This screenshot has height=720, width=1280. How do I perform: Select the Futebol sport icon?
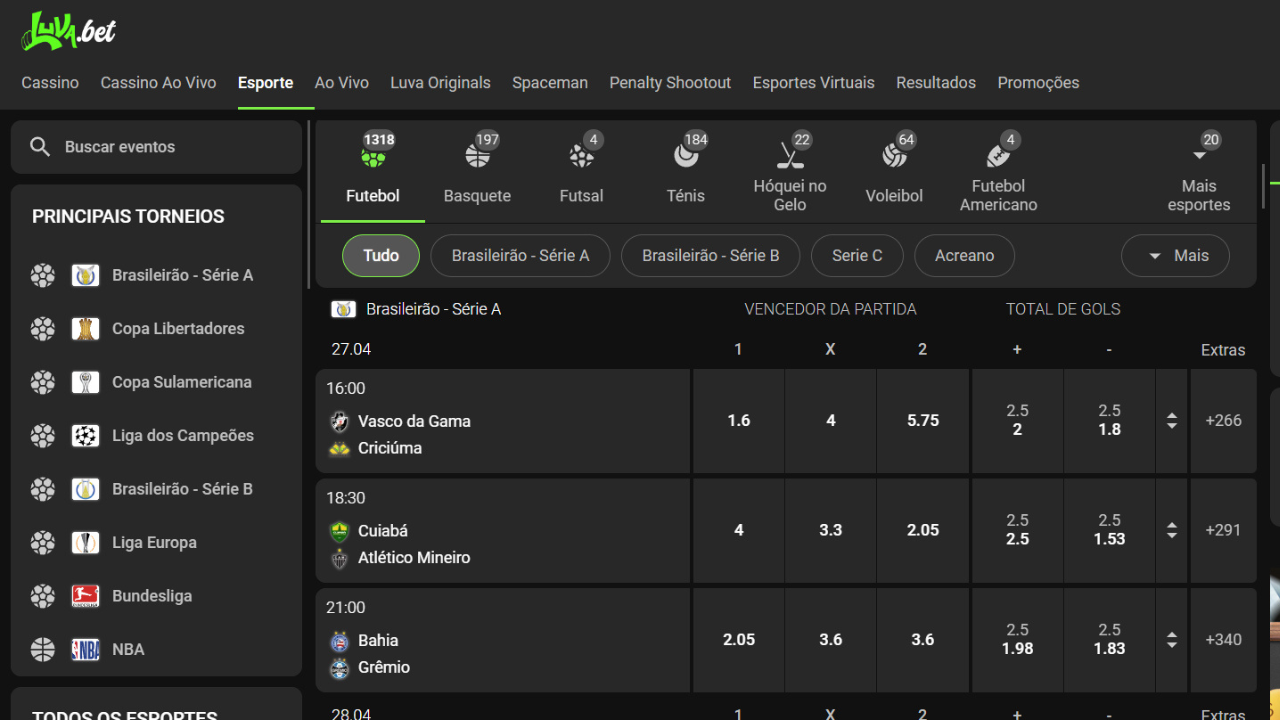(x=373, y=156)
